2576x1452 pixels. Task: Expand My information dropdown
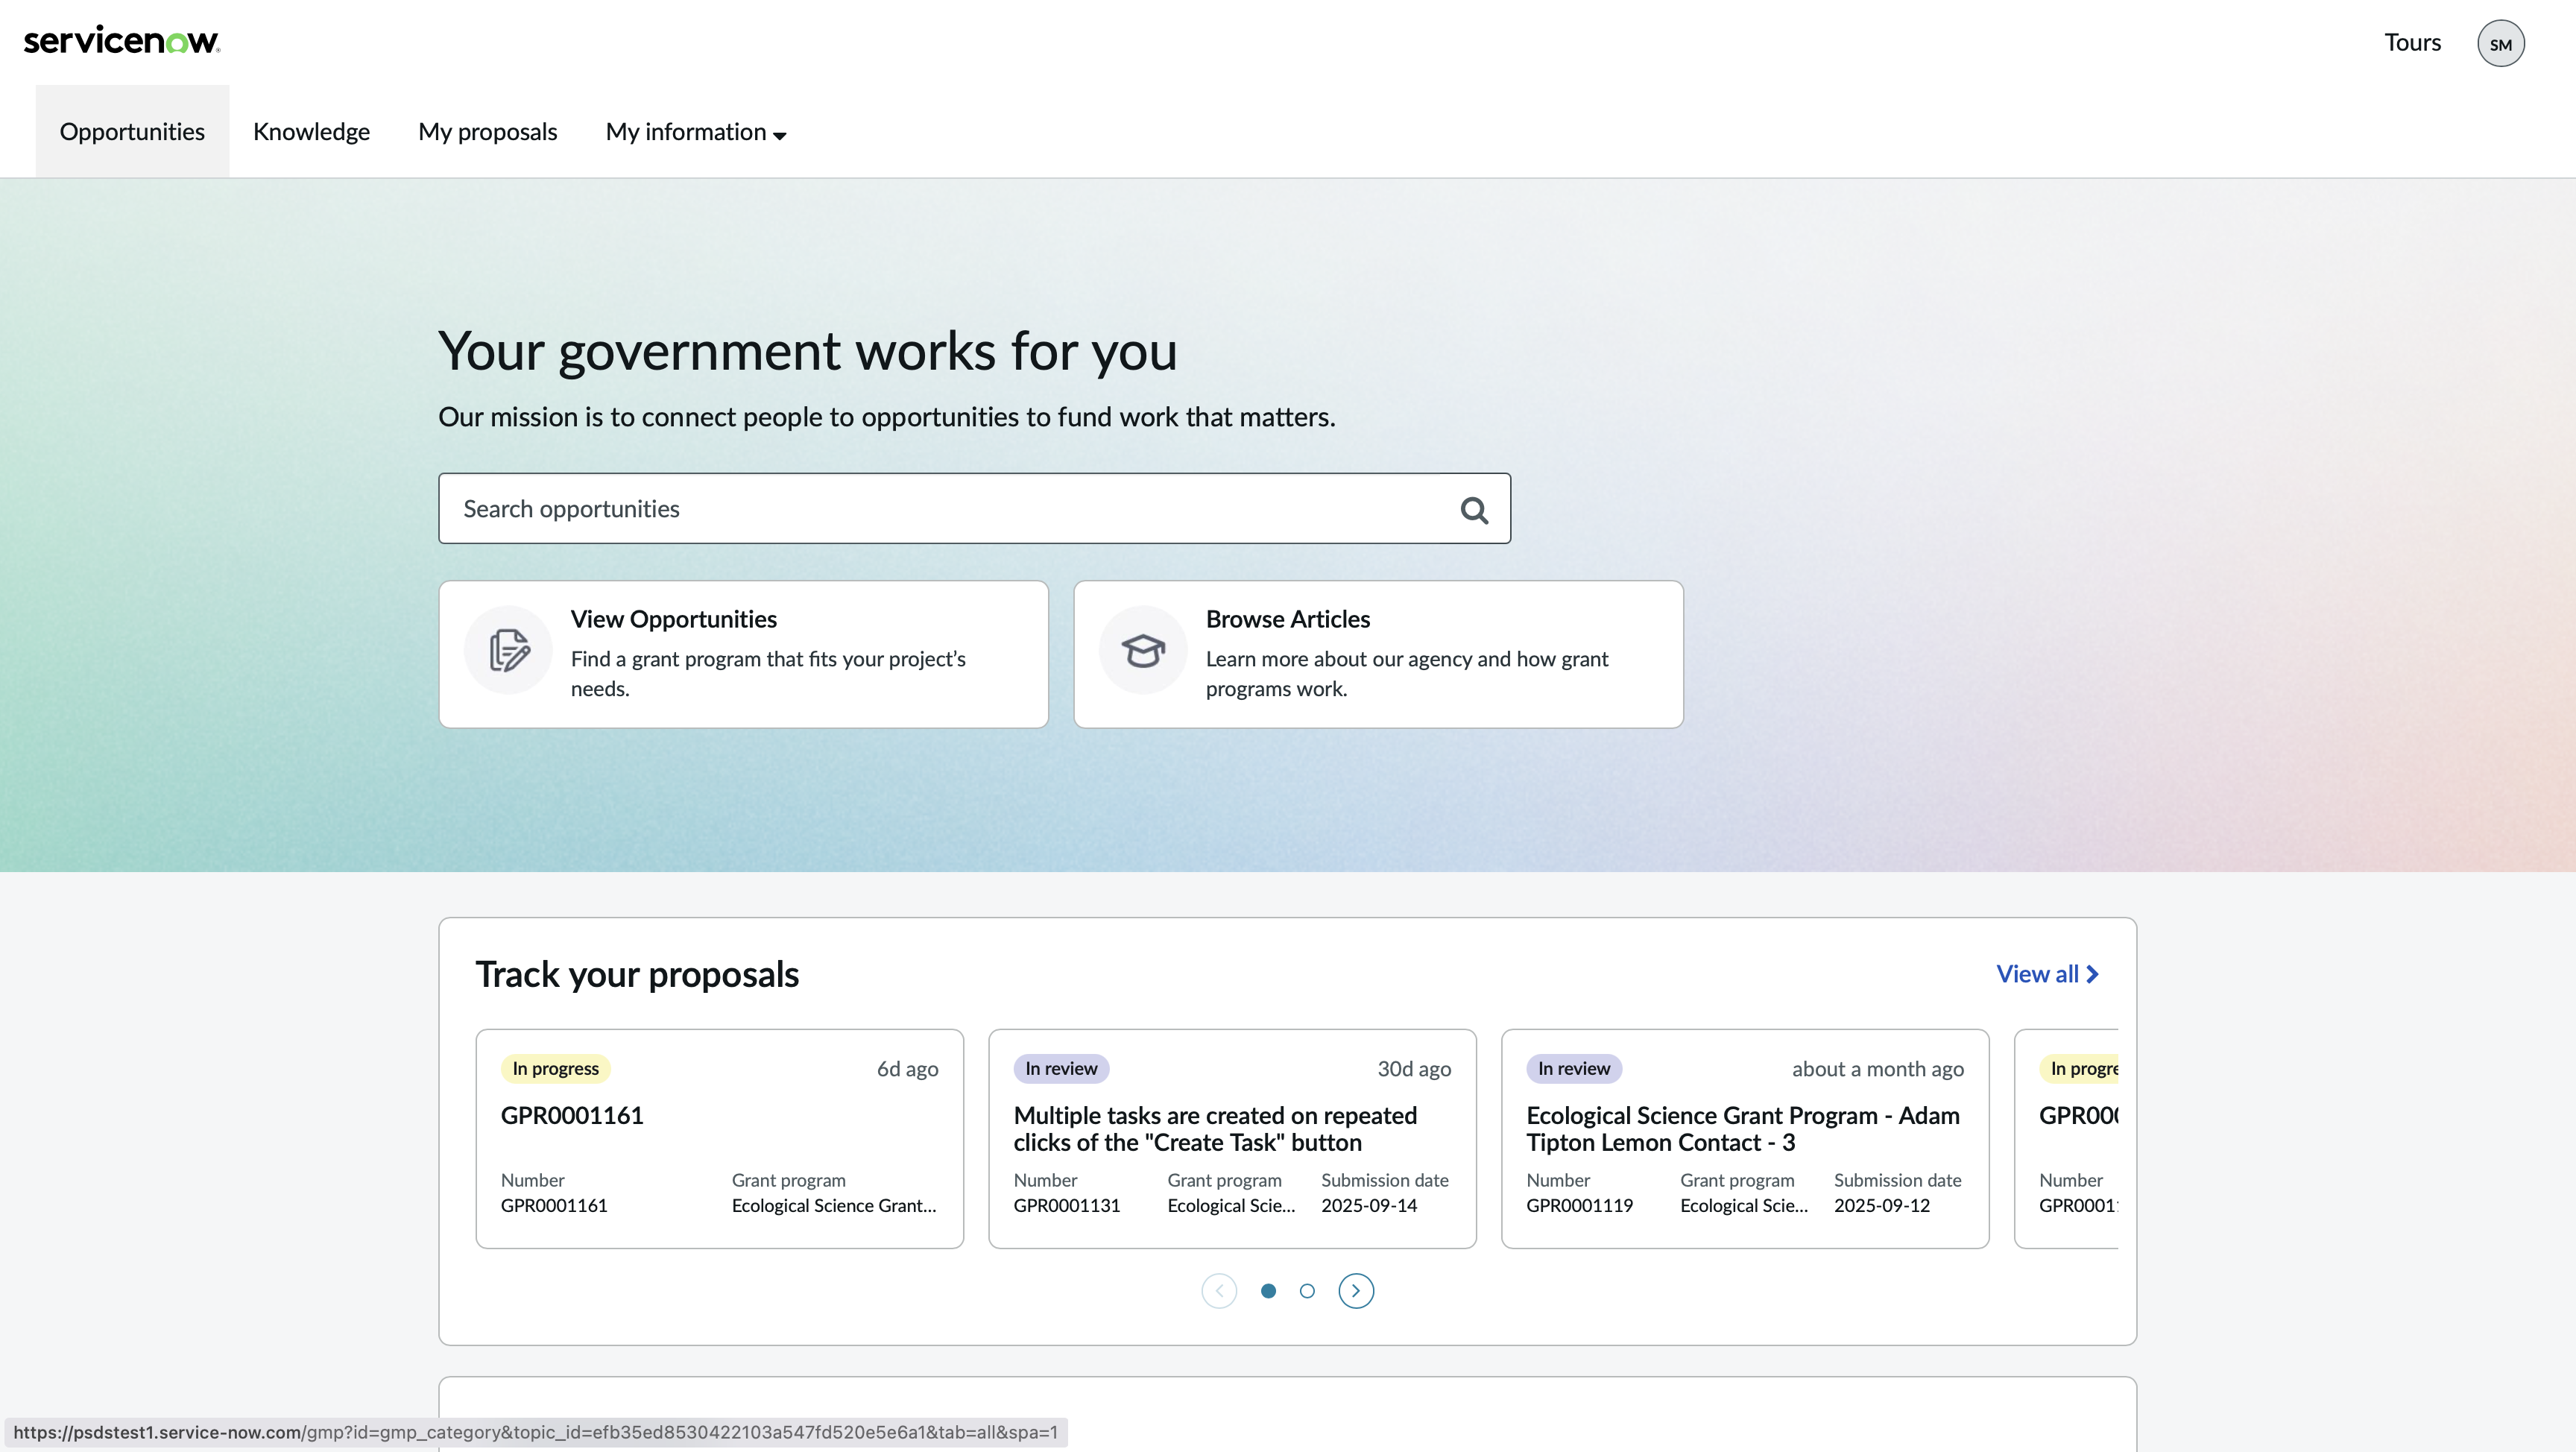[x=696, y=132]
